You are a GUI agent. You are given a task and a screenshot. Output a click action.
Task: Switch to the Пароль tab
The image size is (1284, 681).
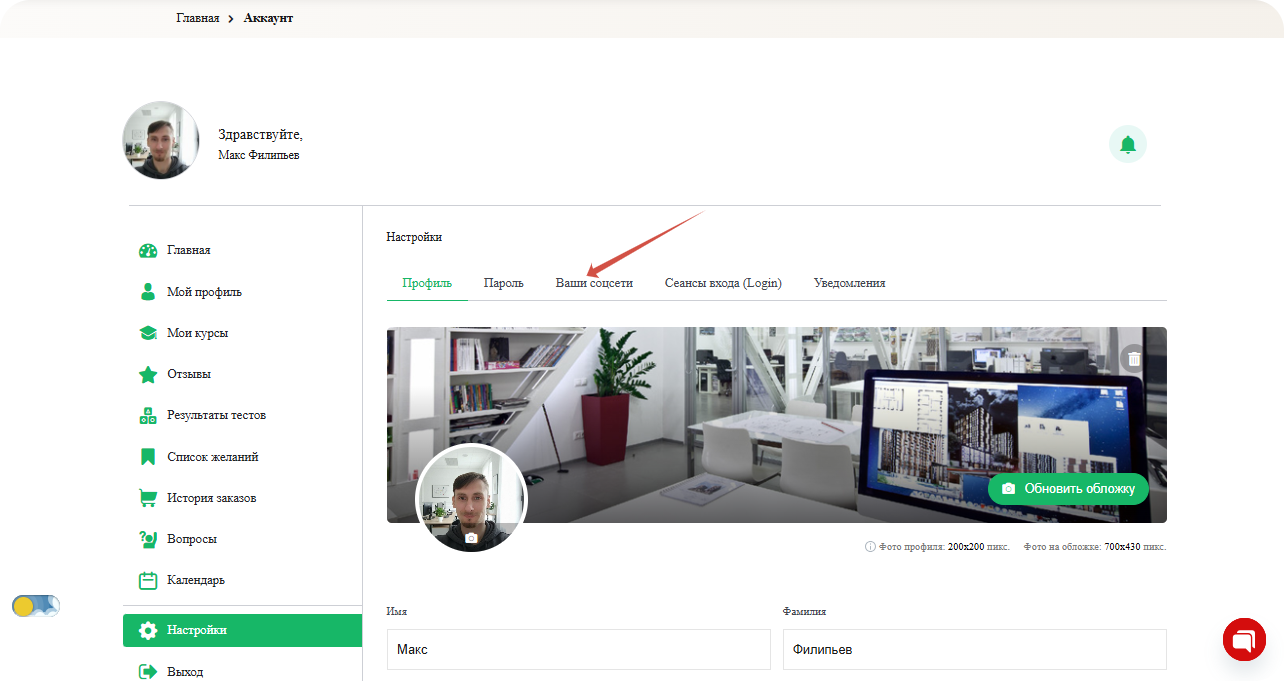(x=503, y=283)
